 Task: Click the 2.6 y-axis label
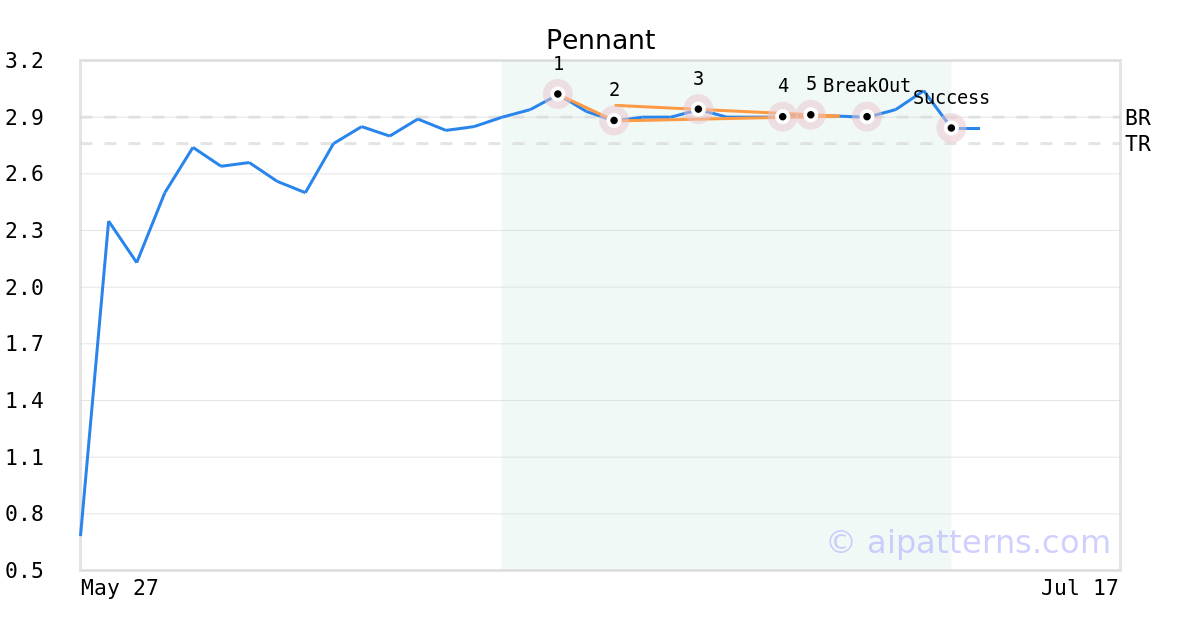(x=24, y=174)
